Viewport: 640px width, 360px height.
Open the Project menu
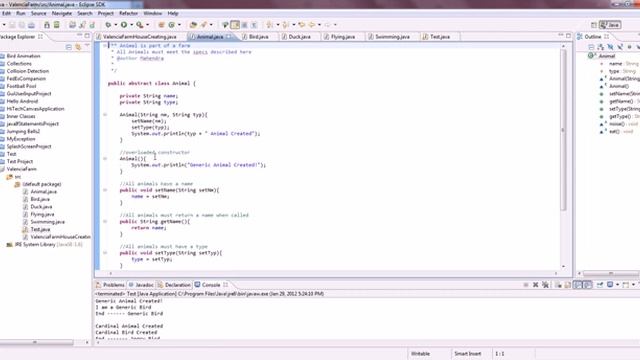[x=105, y=13]
